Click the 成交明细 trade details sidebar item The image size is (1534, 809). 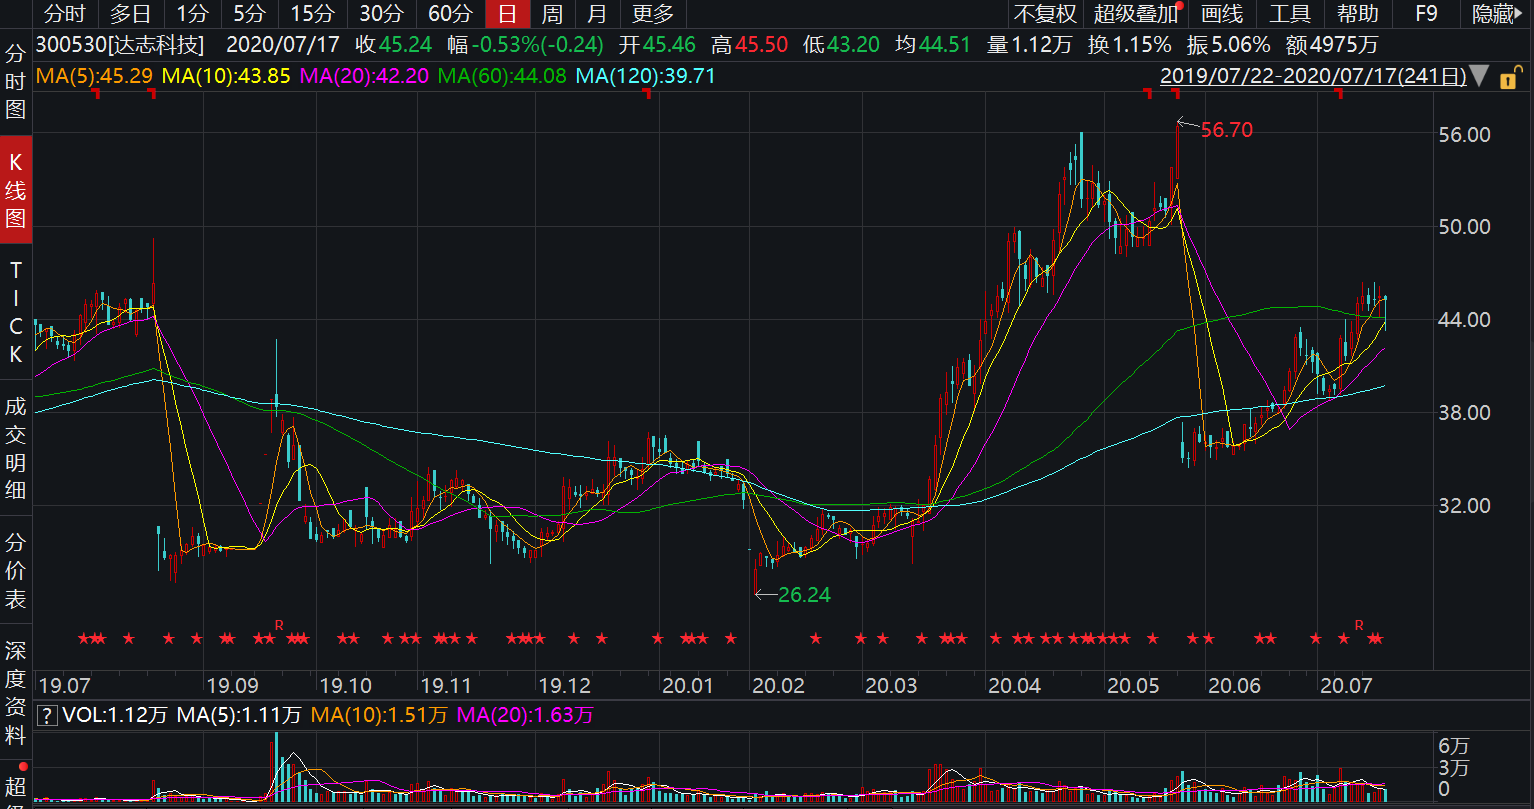pyautogui.click(x=15, y=448)
